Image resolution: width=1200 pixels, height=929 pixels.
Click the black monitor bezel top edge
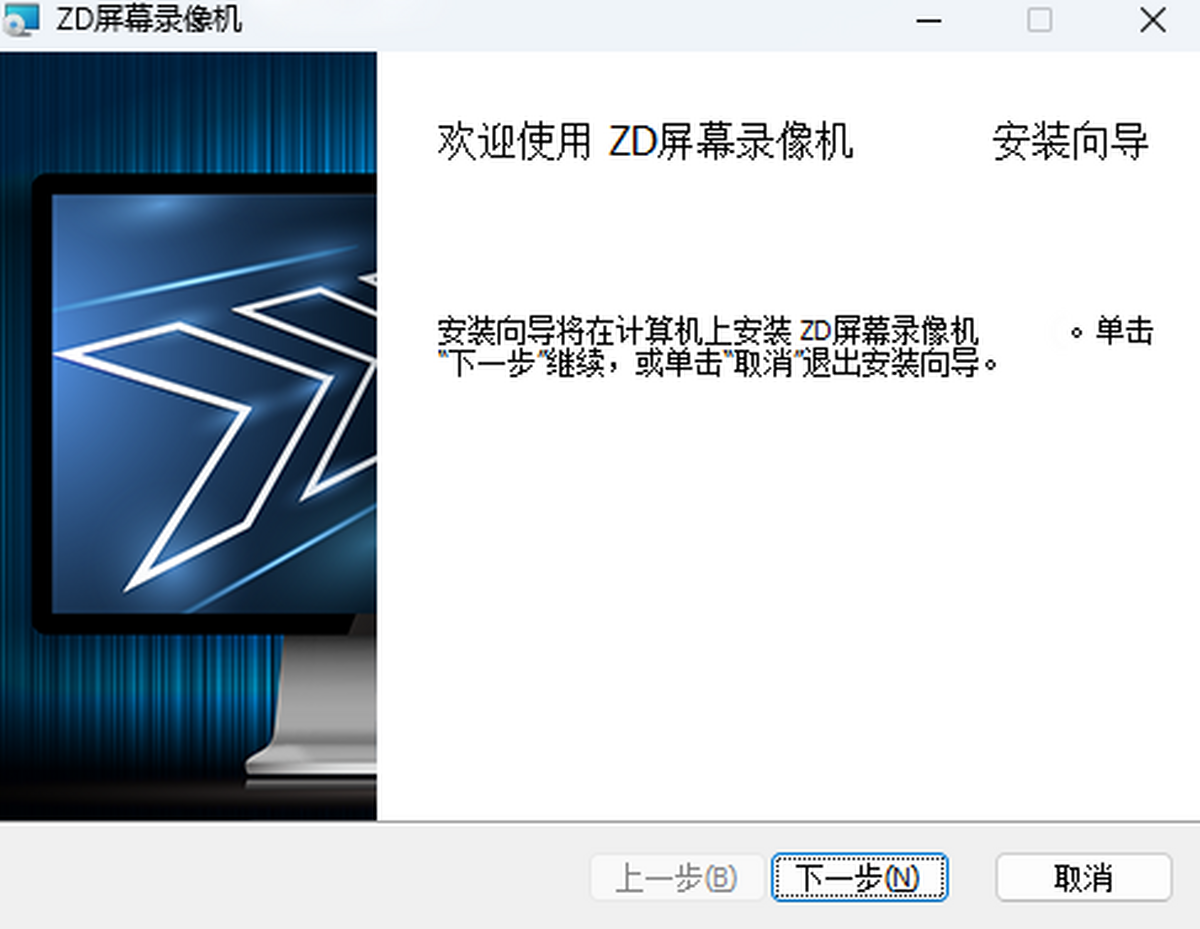coord(200,183)
